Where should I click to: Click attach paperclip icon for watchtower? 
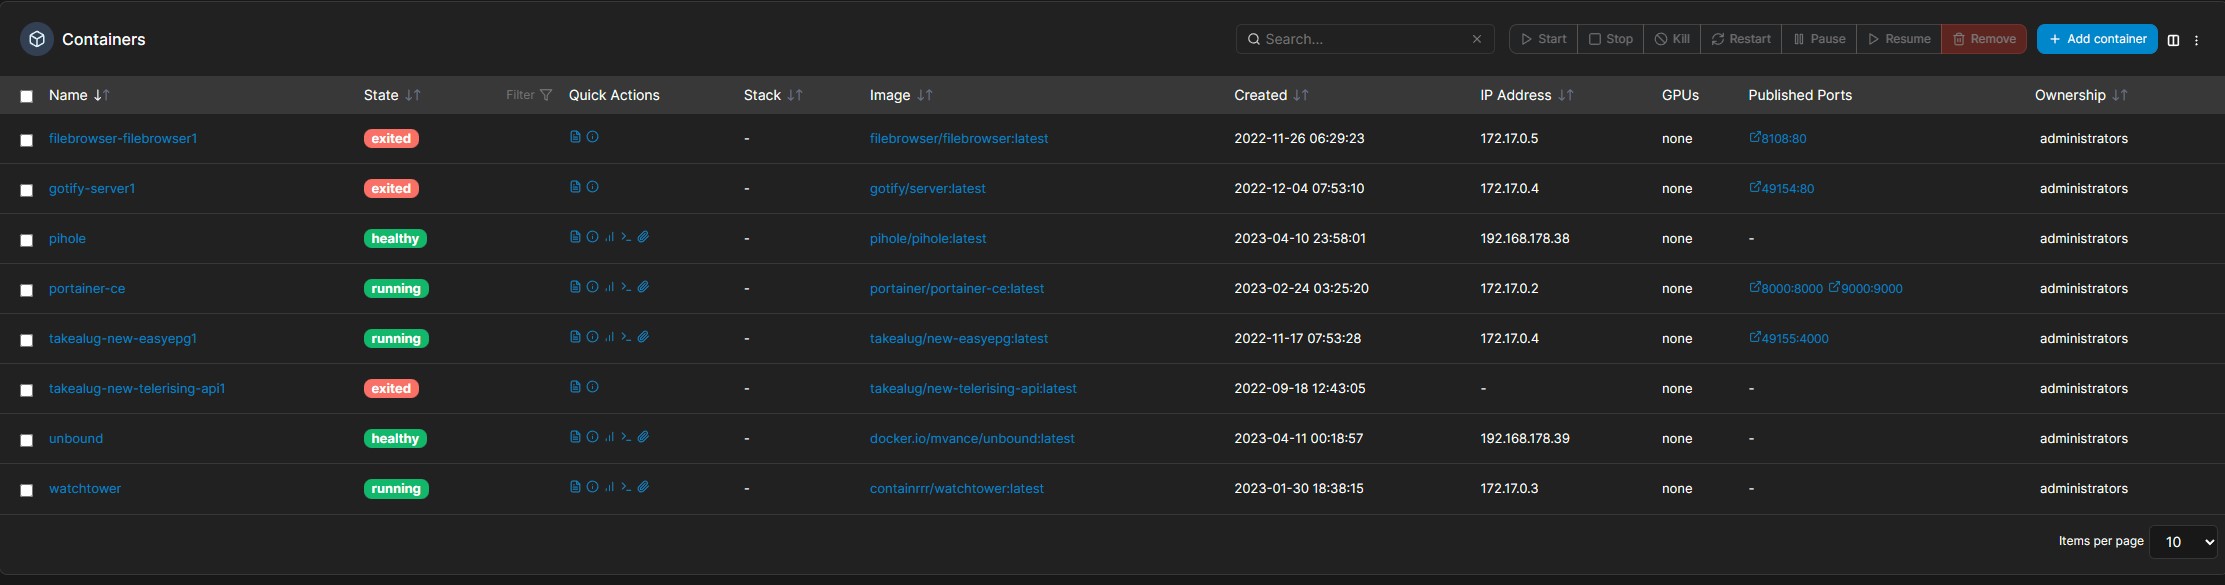(643, 487)
